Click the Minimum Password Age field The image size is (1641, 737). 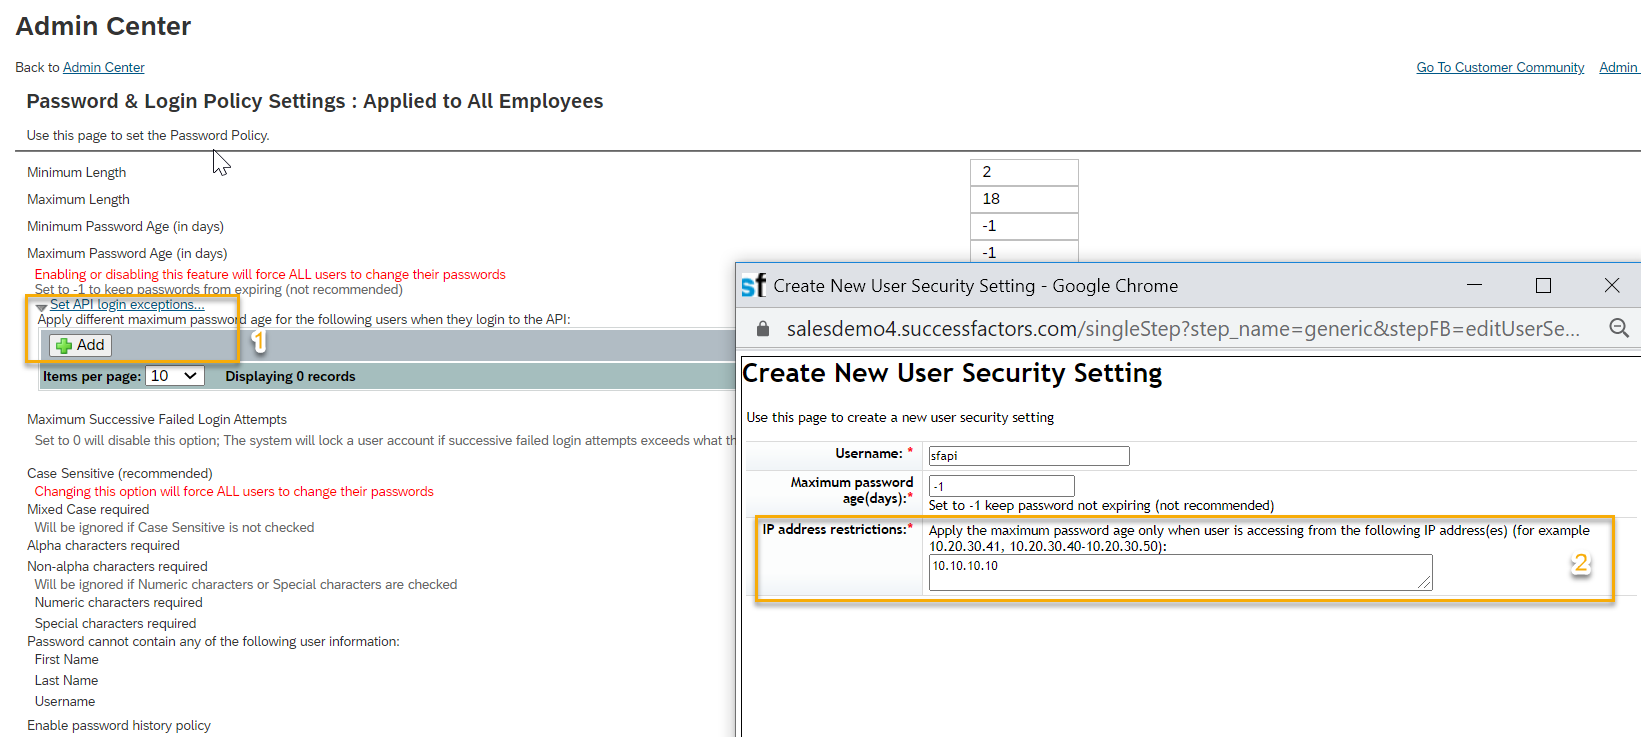pos(1024,226)
